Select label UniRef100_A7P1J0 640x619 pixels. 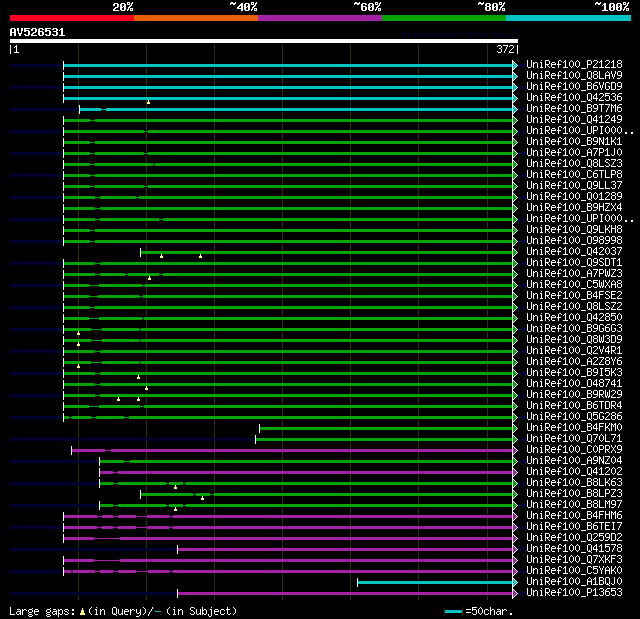click(574, 153)
